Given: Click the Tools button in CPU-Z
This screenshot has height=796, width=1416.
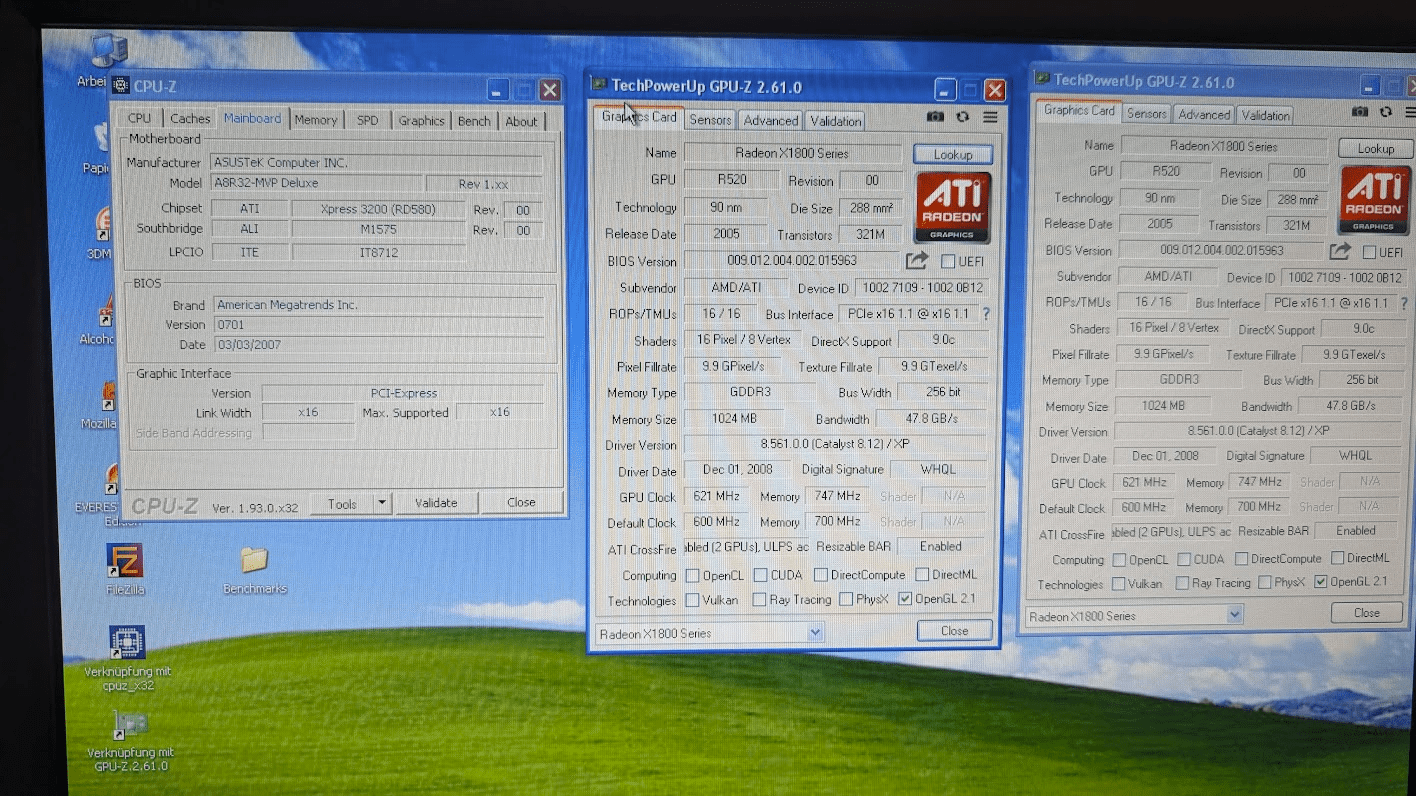Looking at the screenshot, I should pos(342,503).
